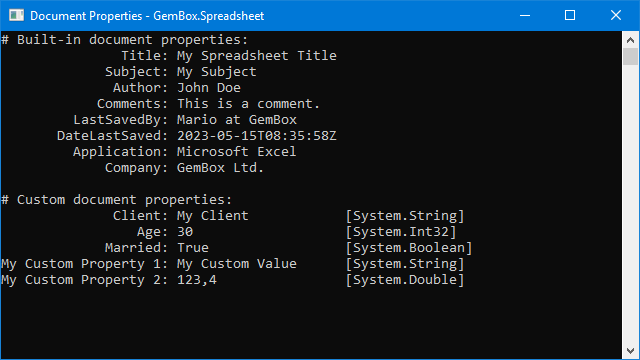Click '[System.String]' on the Custom Property 1 row

[x=405, y=264]
